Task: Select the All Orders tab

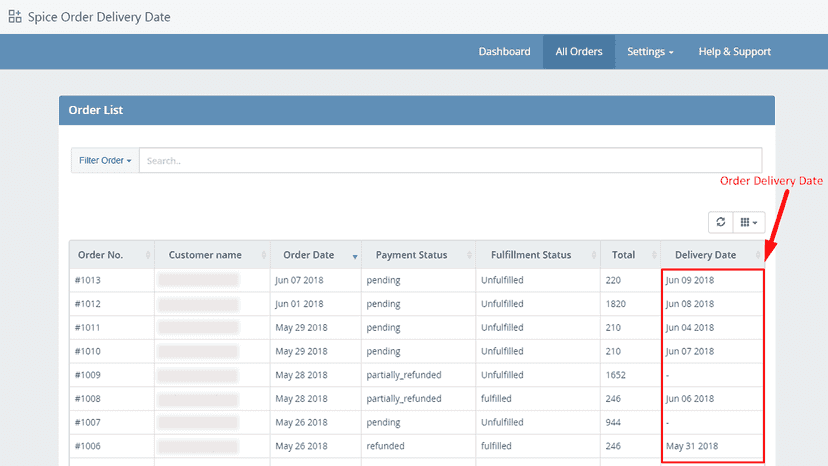Action: pyautogui.click(x=579, y=52)
